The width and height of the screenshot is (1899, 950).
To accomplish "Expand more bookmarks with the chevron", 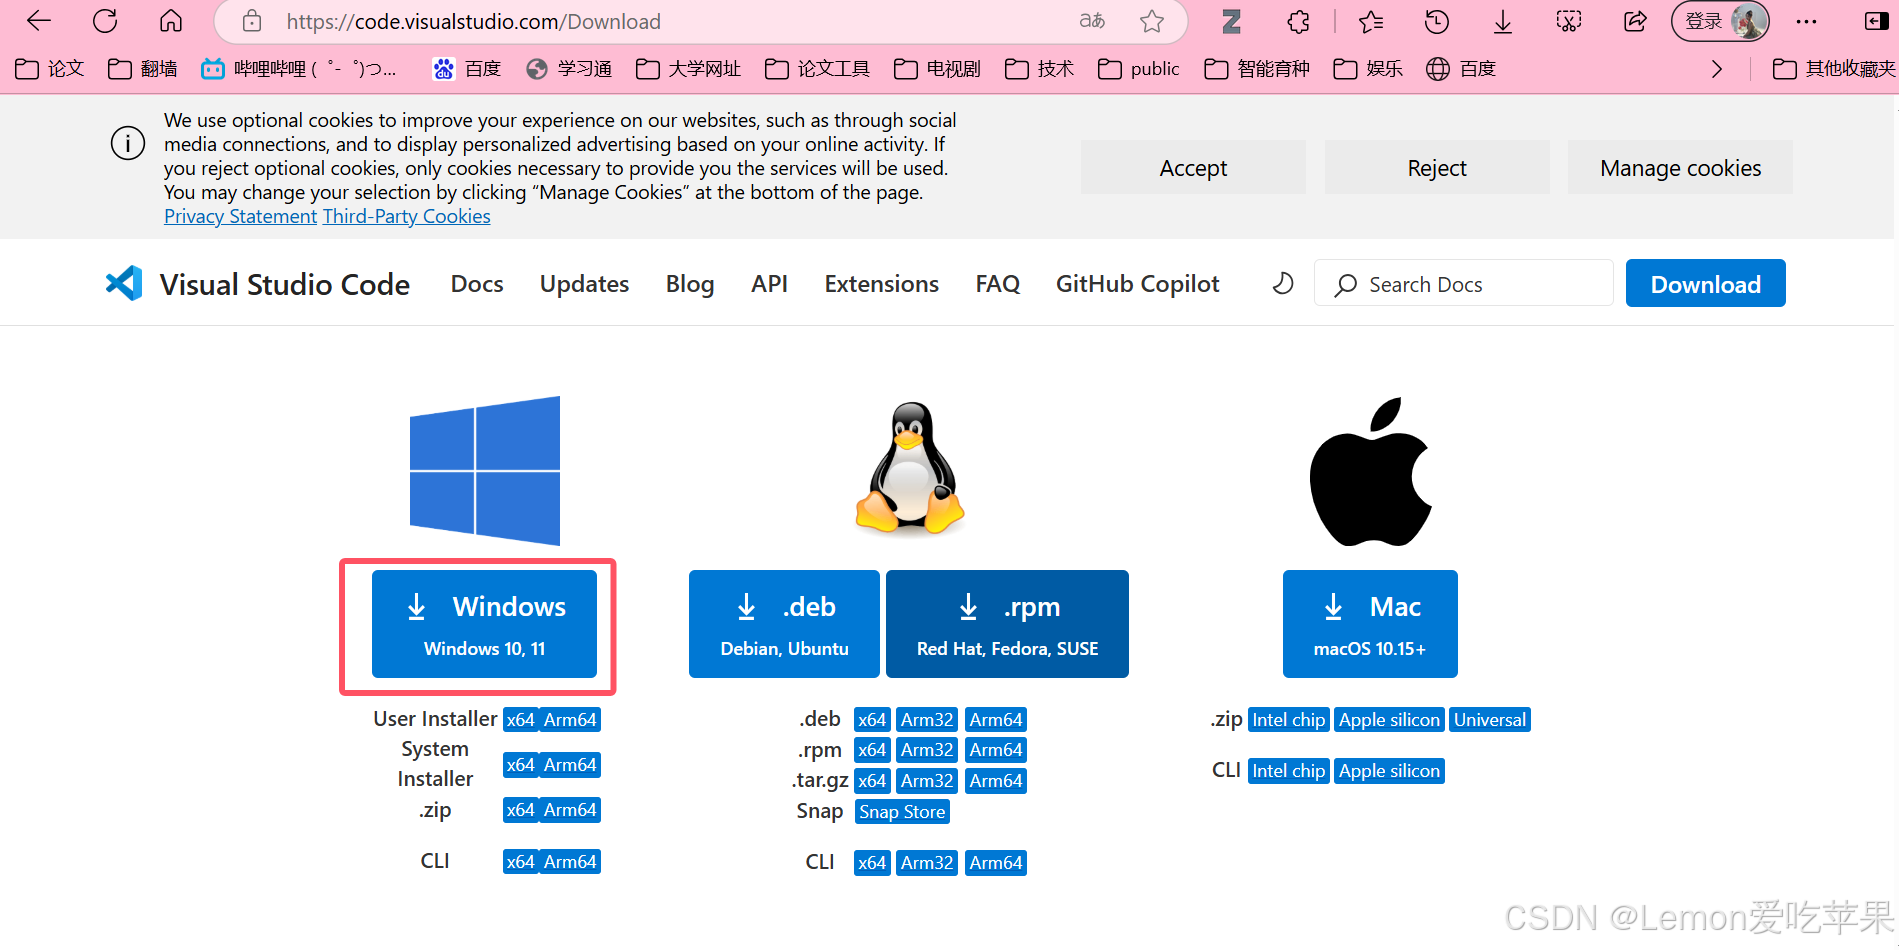I will (x=1717, y=68).
